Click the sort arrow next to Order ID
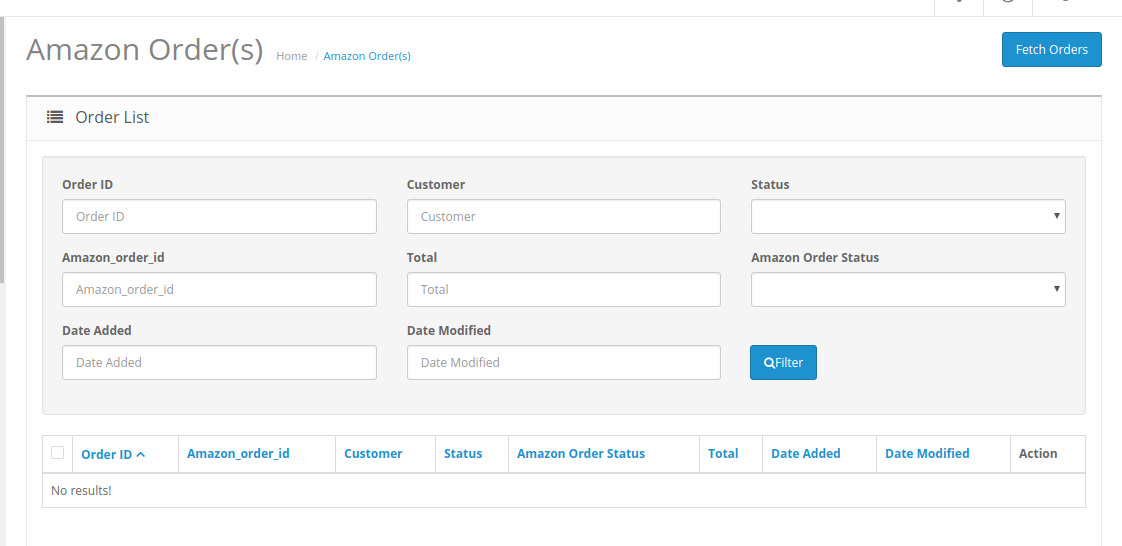The width and height of the screenshot is (1122, 546). click(x=141, y=454)
